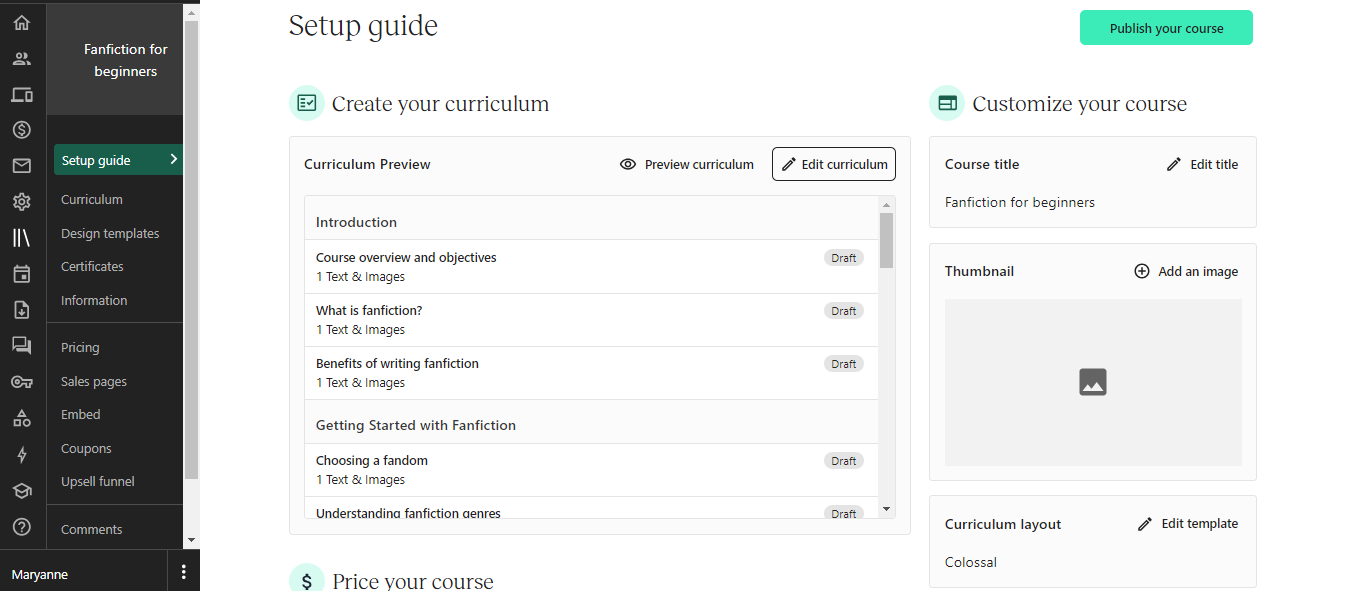
Task: Click the Publish your course button
Action: click(x=1166, y=28)
